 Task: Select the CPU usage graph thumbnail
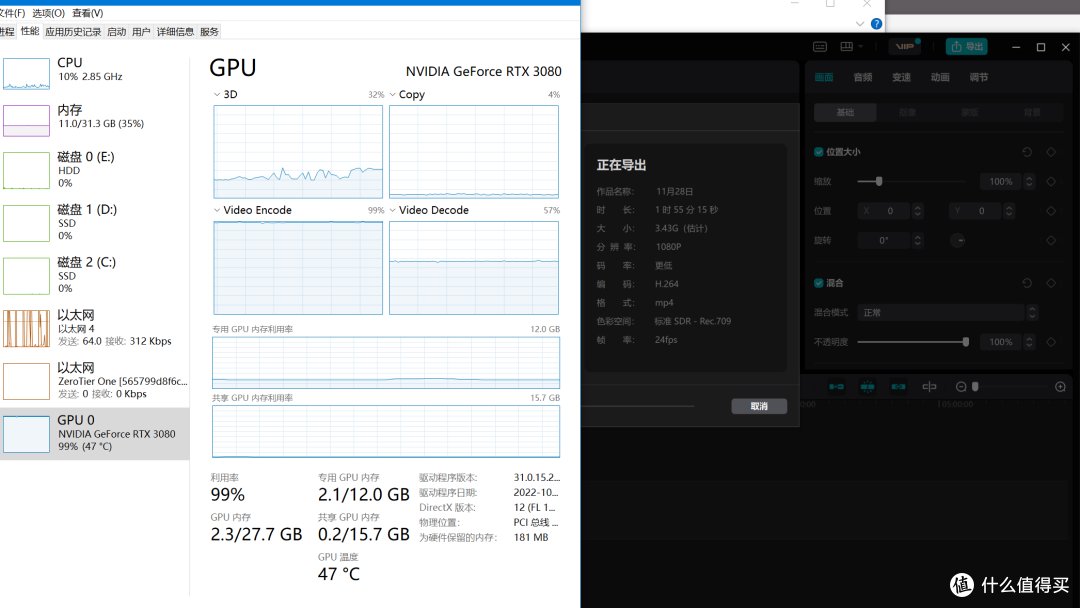tap(26, 74)
